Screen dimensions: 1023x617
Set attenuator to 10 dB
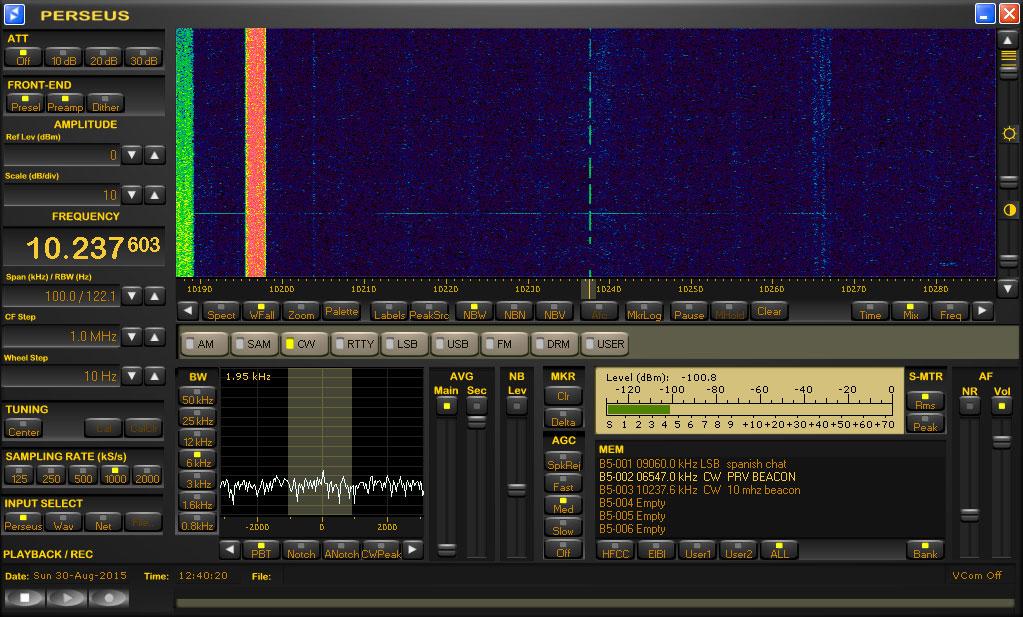click(x=63, y=57)
